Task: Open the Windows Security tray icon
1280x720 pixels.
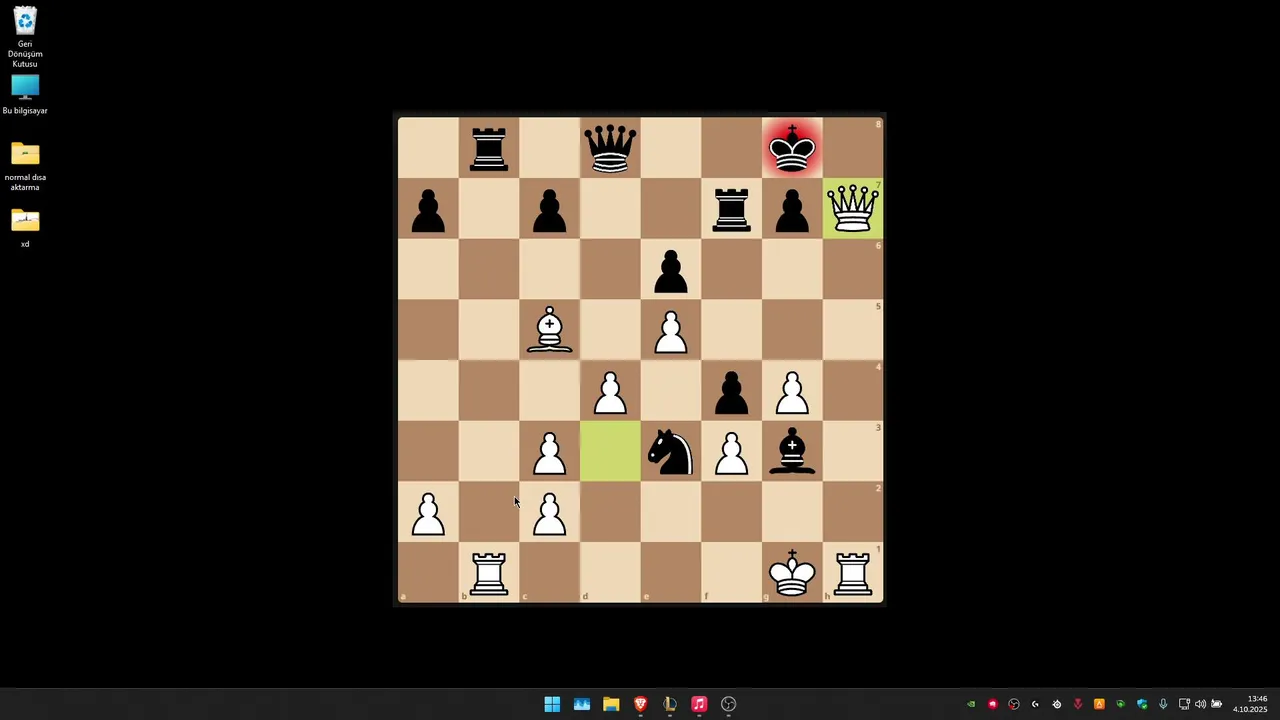Action: pyautogui.click(x=1142, y=704)
